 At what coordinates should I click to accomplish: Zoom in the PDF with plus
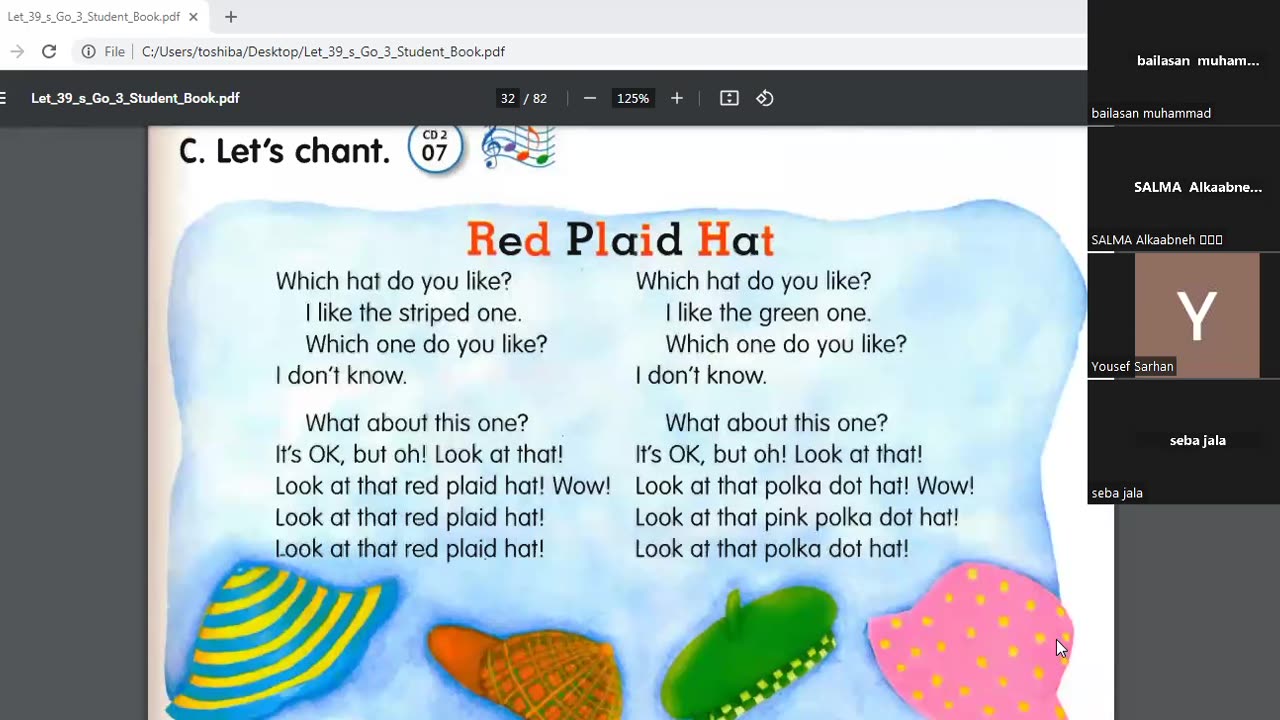pyautogui.click(x=677, y=98)
